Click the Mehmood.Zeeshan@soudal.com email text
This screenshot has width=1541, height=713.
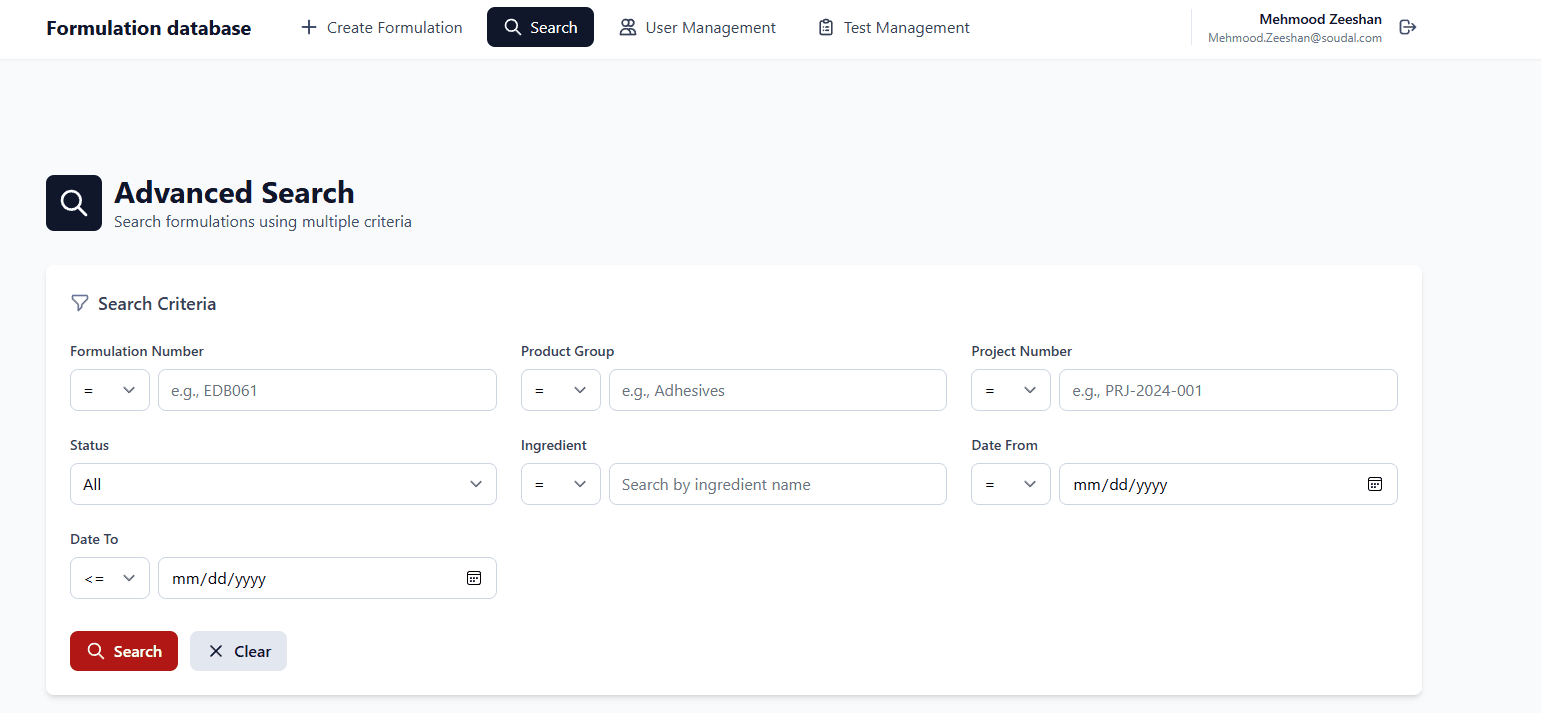(x=1295, y=38)
